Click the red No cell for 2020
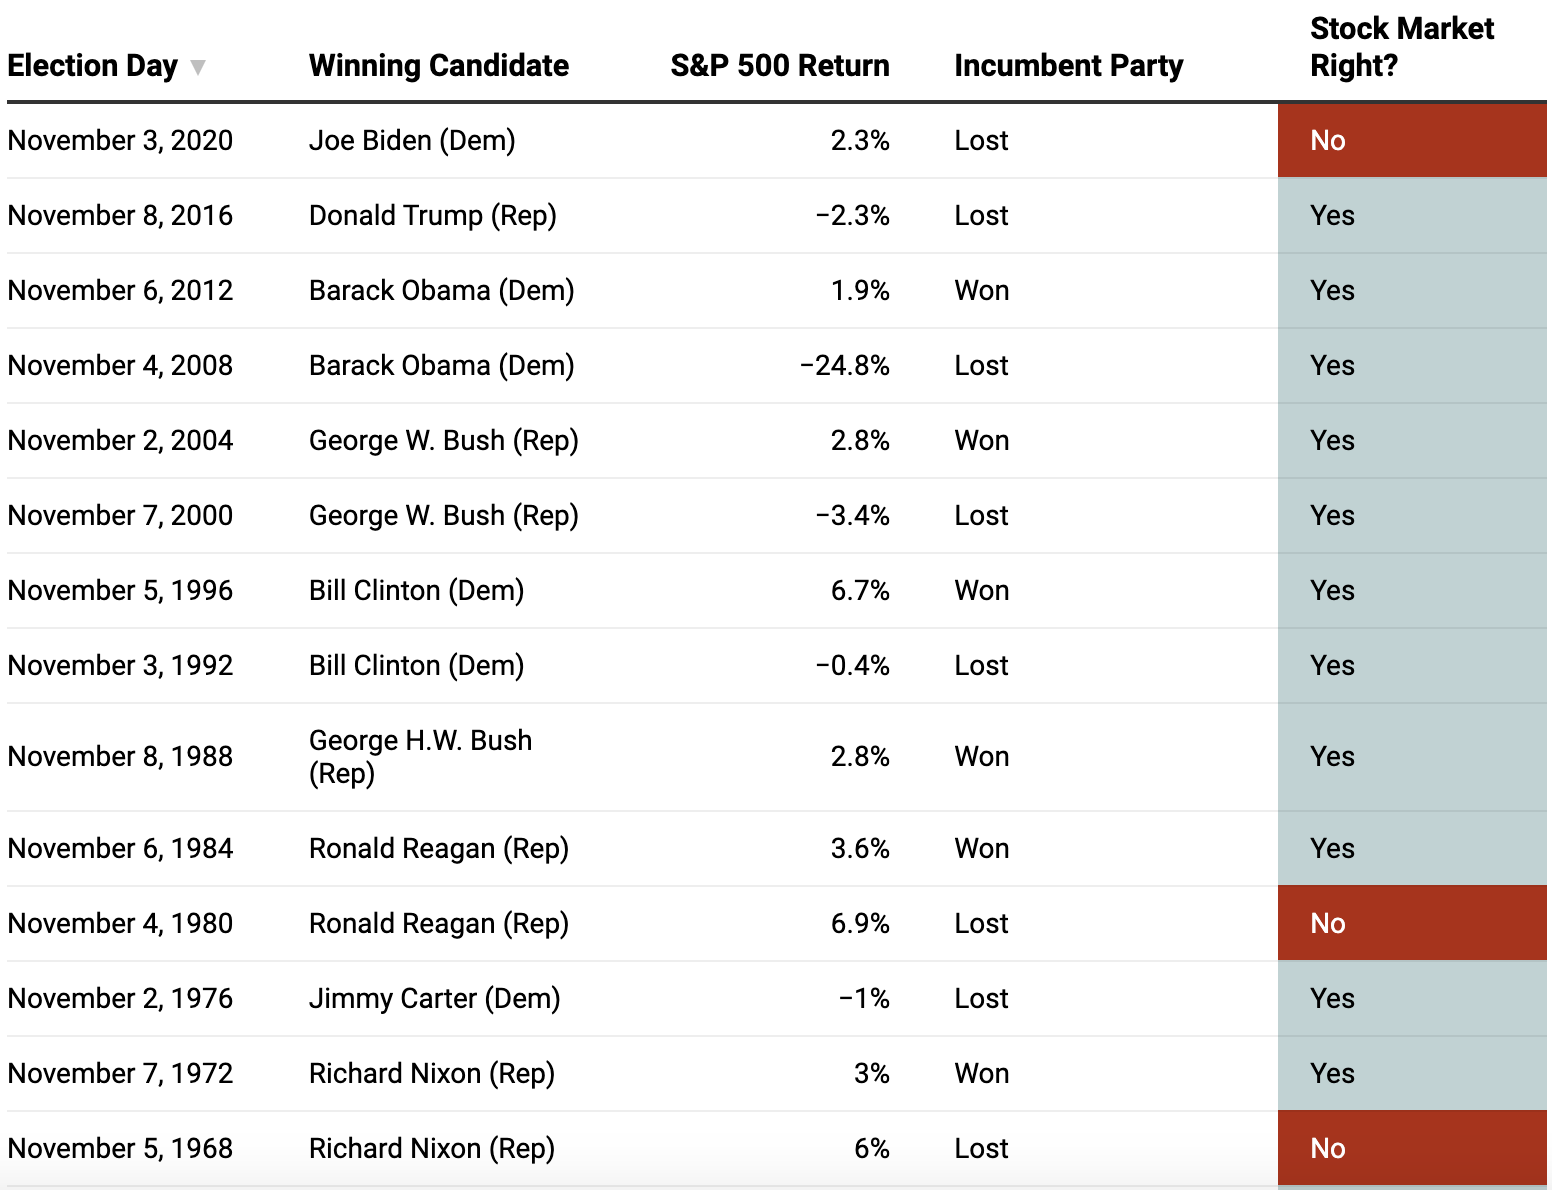The image size is (1552, 1190). (x=1411, y=141)
